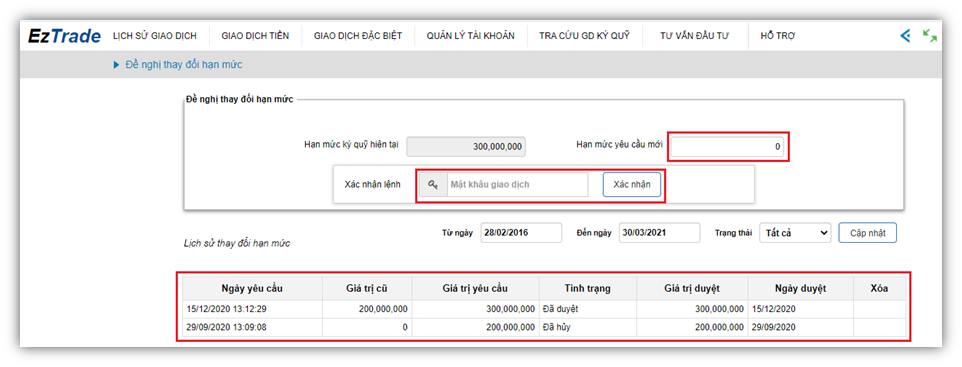This screenshot has width=962, height=367.
Task: Click the Giá trị duyệt column header
Action: tap(692, 288)
